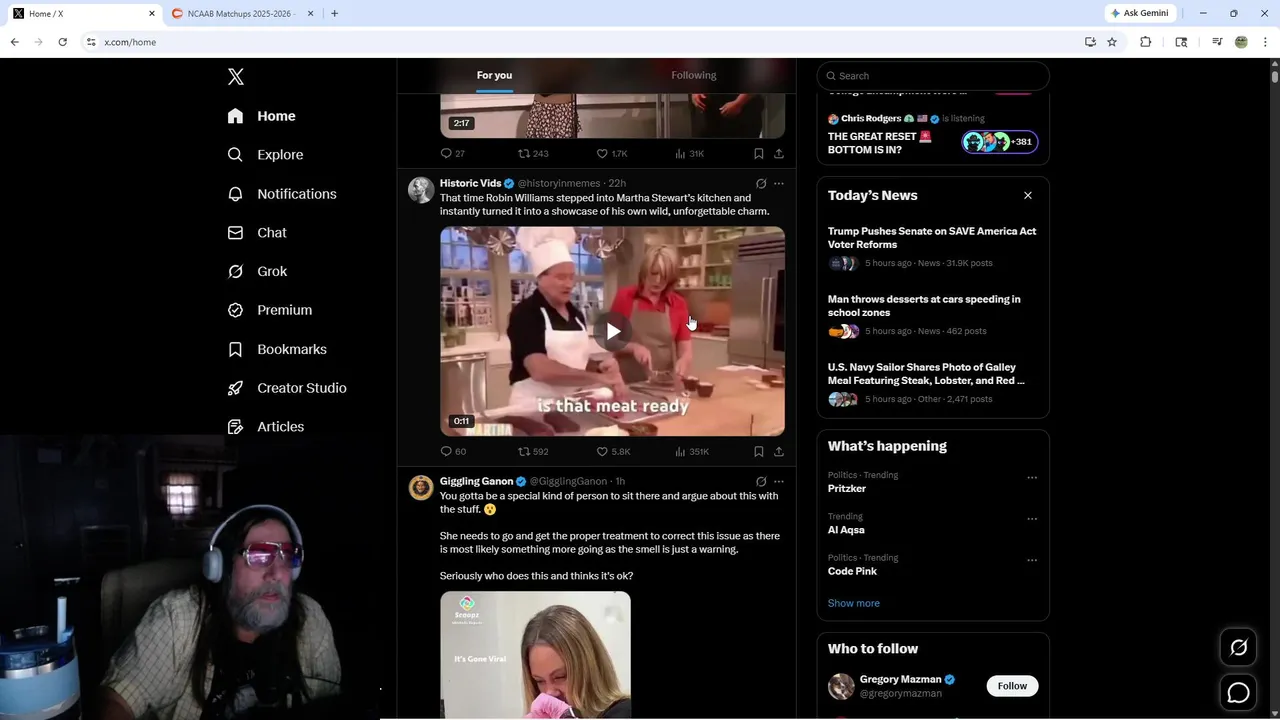Screen dimensions: 1280x720
Task: Open the Explore page
Action: click(265, 155)
